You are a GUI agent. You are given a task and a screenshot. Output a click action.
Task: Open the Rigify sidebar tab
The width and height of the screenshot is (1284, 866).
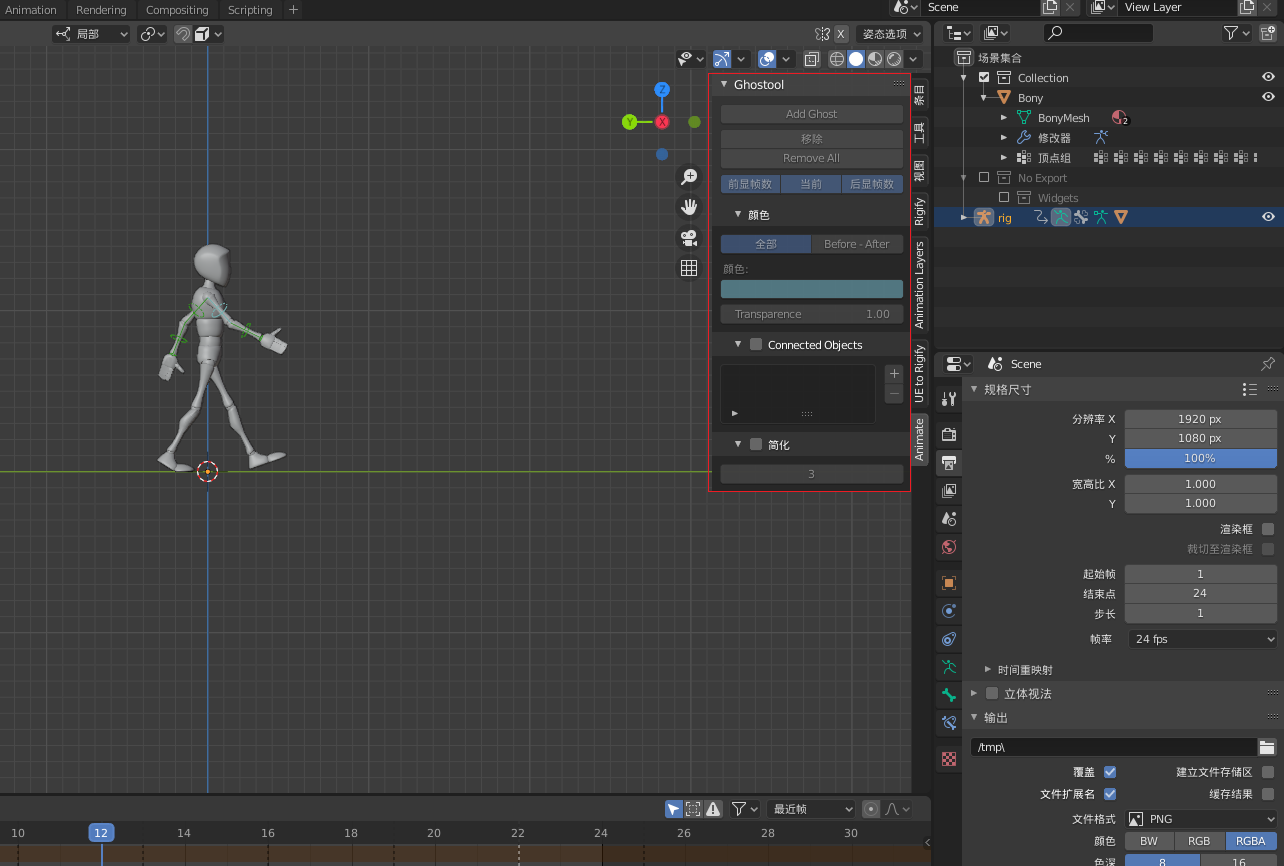coord(919,211)
